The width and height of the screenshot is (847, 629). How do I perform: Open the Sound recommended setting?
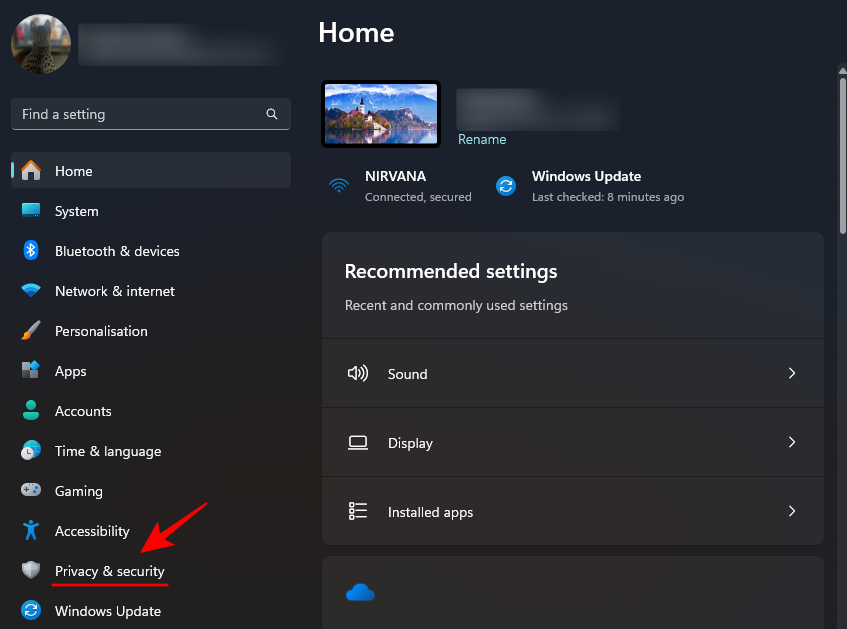pos(573,373)
